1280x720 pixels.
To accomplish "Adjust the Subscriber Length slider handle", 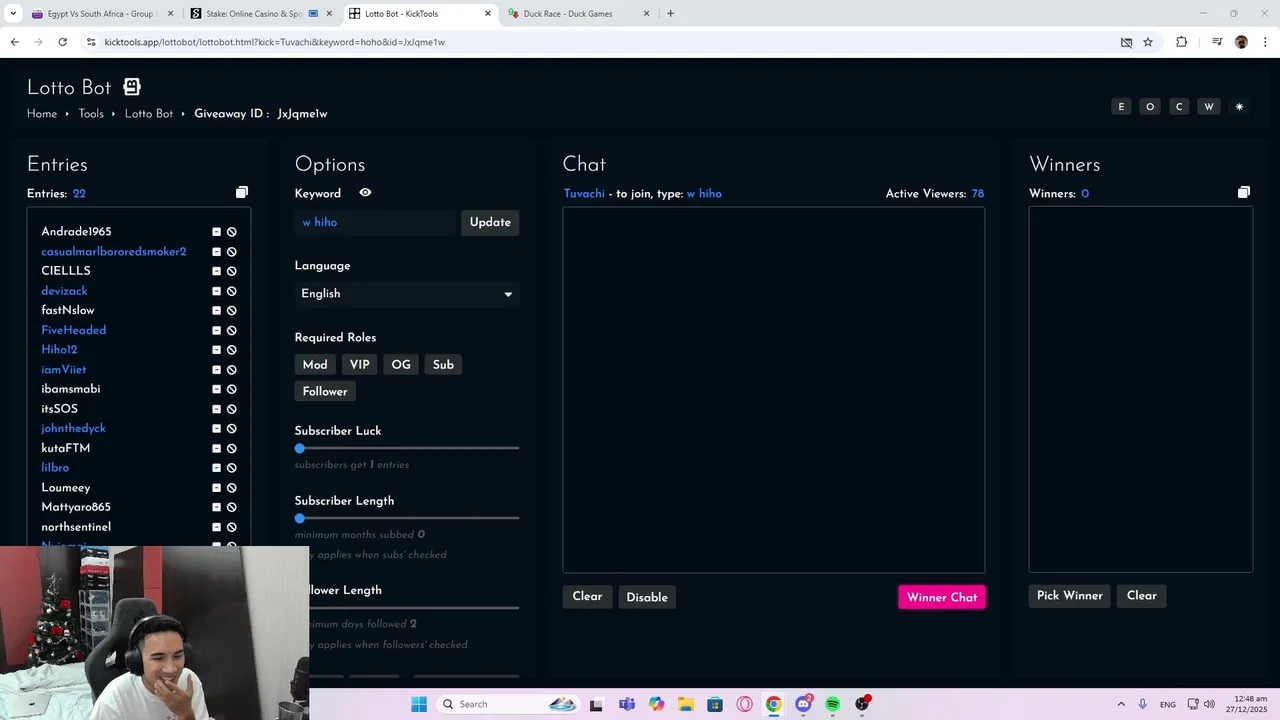I will click(x=300, y=518).
